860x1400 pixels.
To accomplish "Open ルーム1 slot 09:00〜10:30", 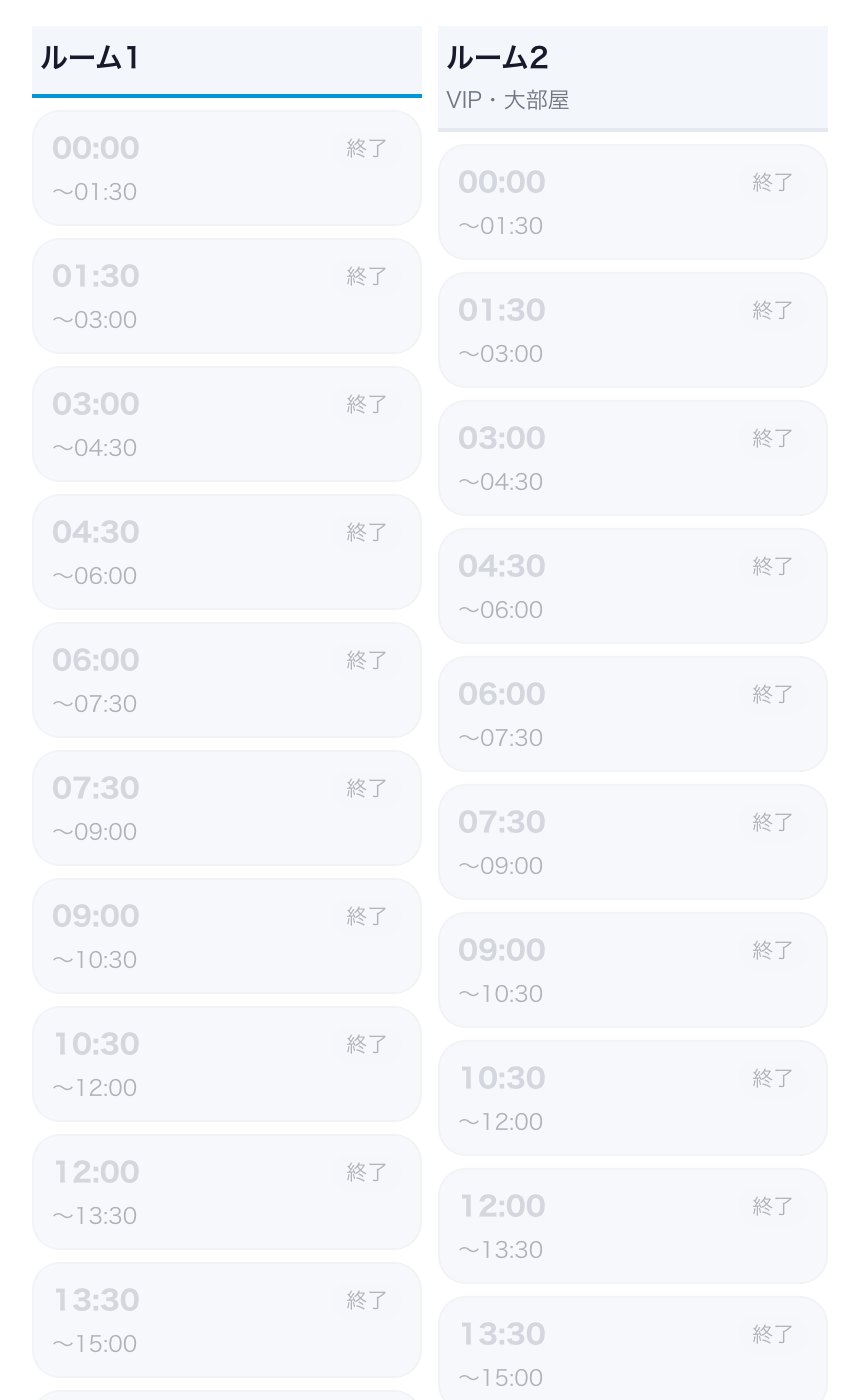I will click(227, 936).
